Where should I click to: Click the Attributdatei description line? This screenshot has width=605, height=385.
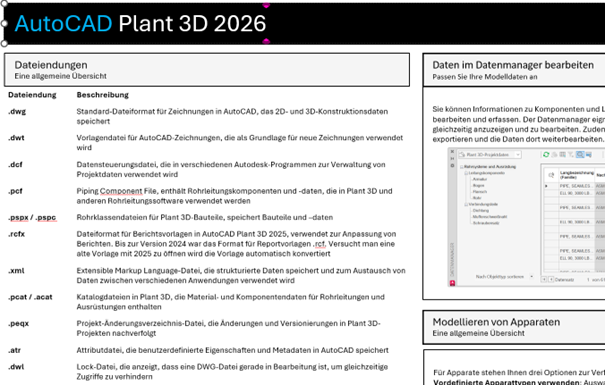tap(232, 350)
